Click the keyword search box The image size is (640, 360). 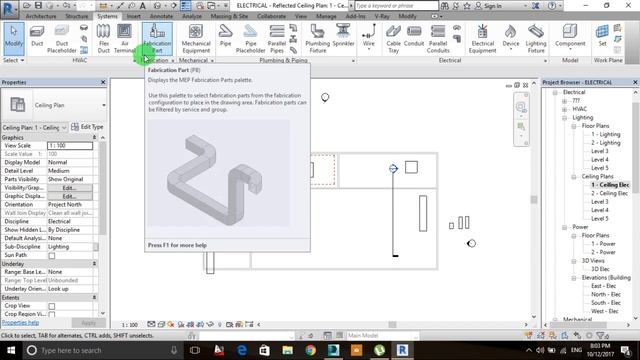coord(396,6)
